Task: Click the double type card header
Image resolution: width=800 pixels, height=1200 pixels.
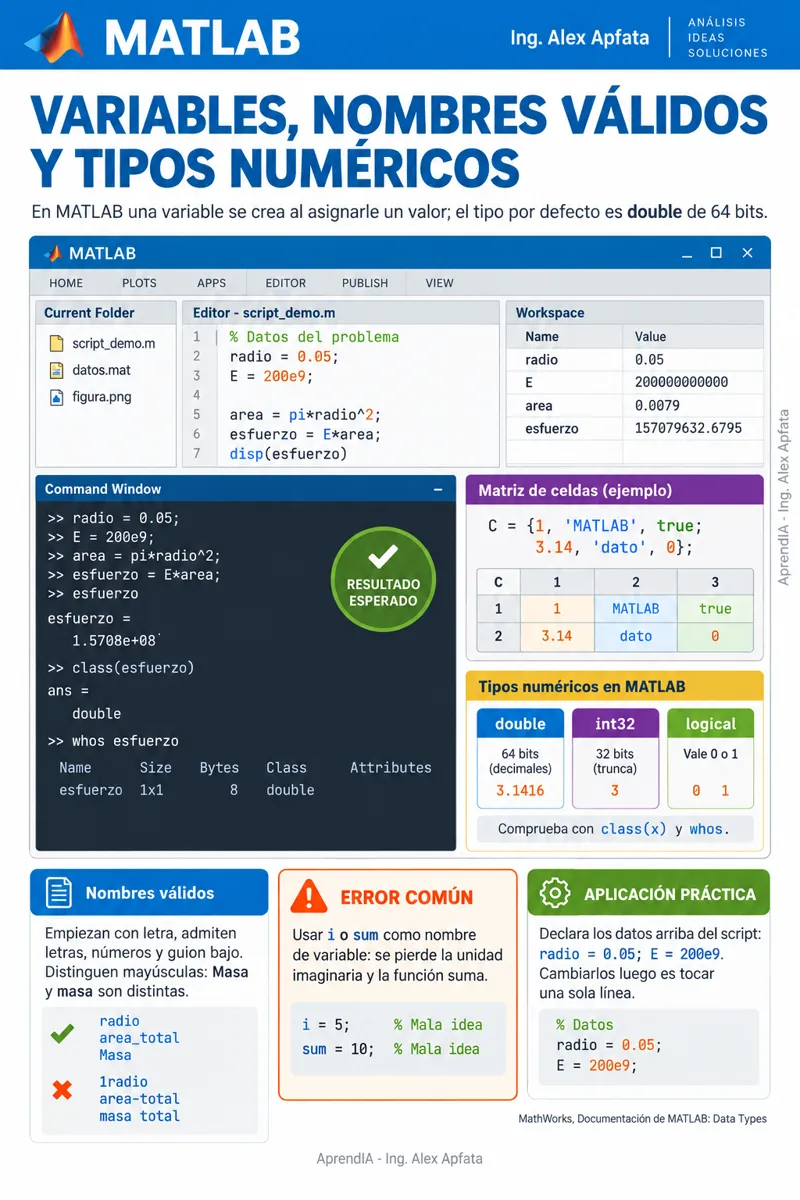Action: [x=520, y=724]
